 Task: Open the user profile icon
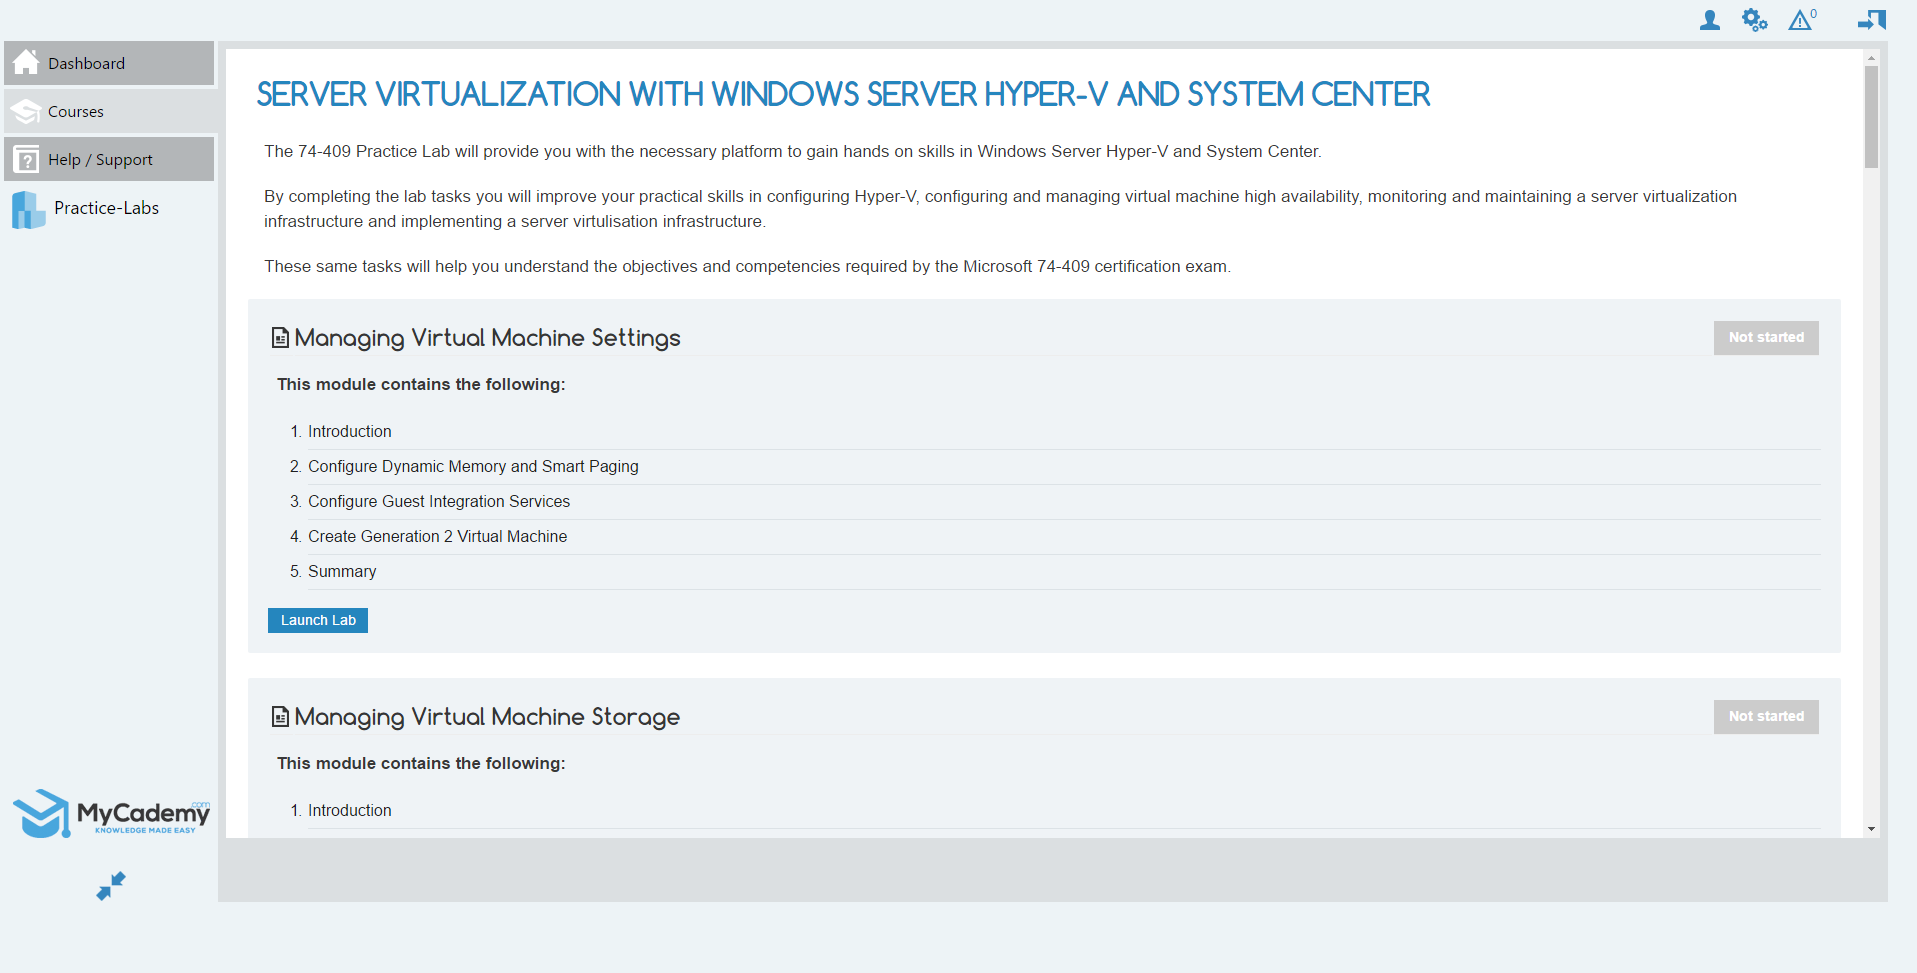click(x=1709, y=19)
